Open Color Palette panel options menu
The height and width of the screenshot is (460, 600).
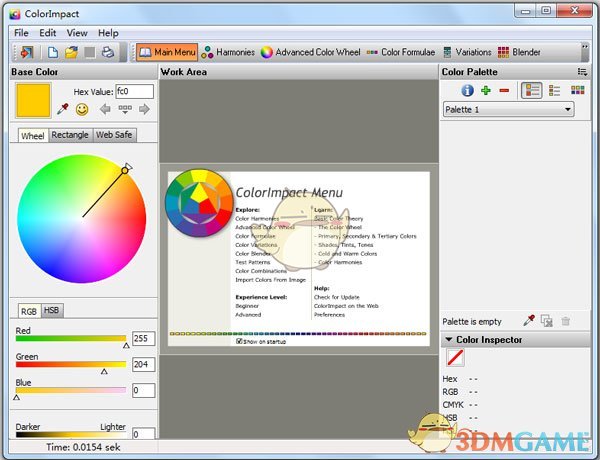[x=582, y=72]
